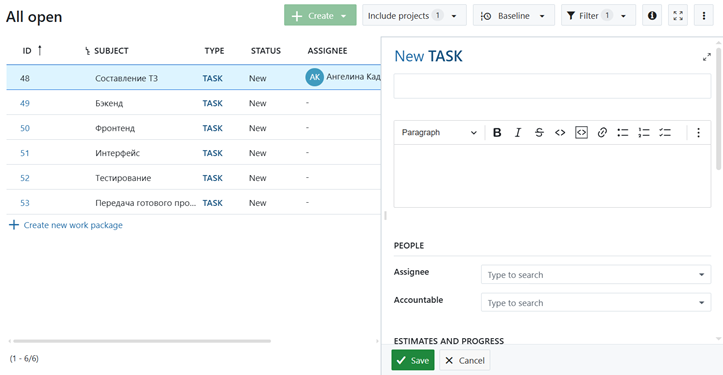Create a numbered list

point(644,133)
